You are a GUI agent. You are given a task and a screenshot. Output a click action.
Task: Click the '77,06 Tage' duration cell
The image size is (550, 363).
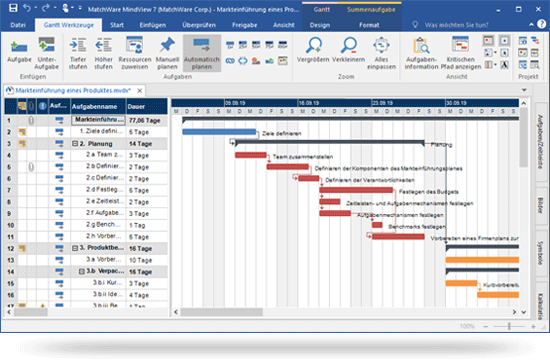tap(147, 120)
